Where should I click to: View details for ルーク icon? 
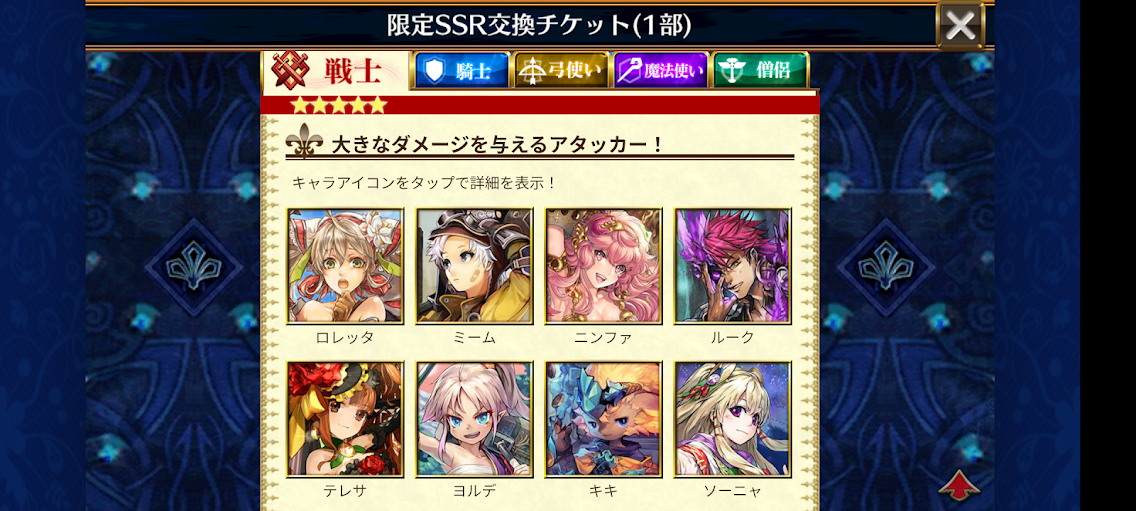tap(732, 265)
